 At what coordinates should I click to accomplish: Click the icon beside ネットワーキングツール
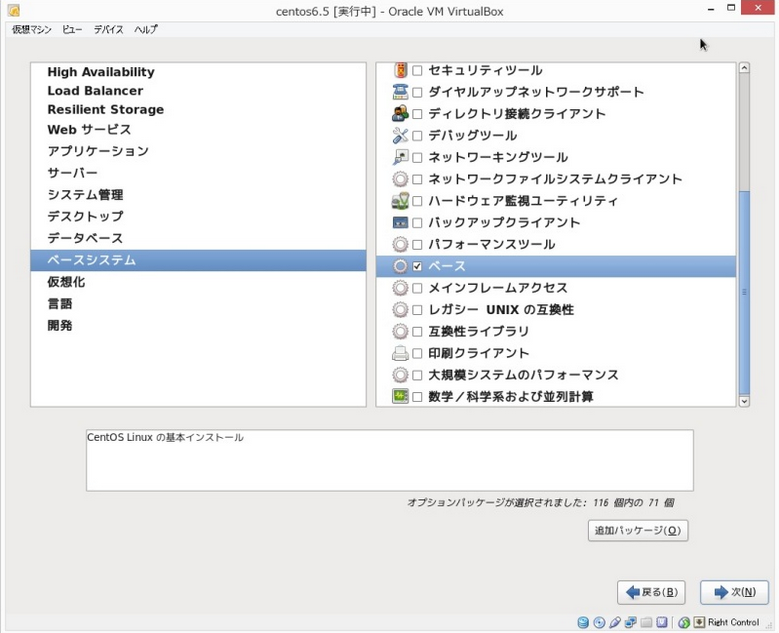(400, 158)
